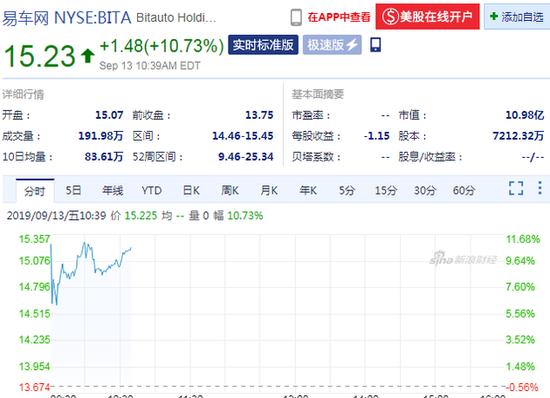The width and height of the screenshot is (550, 398).
Task: Open the 周K chart tab
Action: (230, 190)
